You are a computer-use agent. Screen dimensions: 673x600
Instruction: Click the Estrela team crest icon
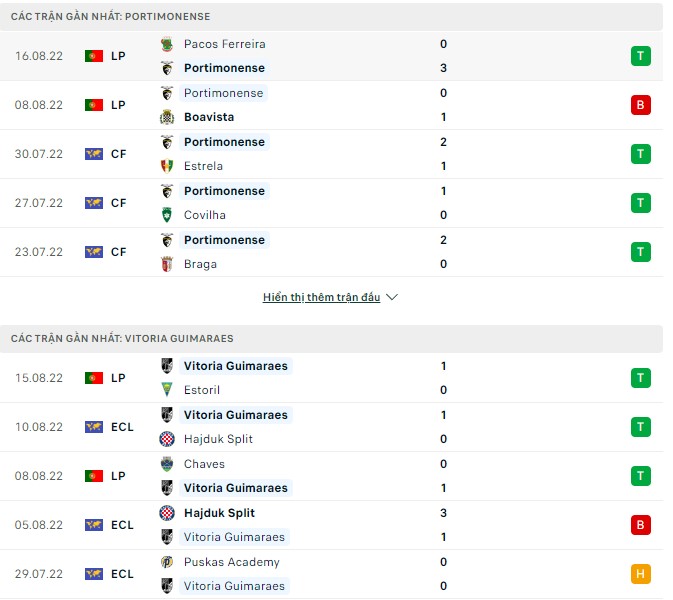tap(167, 166)
